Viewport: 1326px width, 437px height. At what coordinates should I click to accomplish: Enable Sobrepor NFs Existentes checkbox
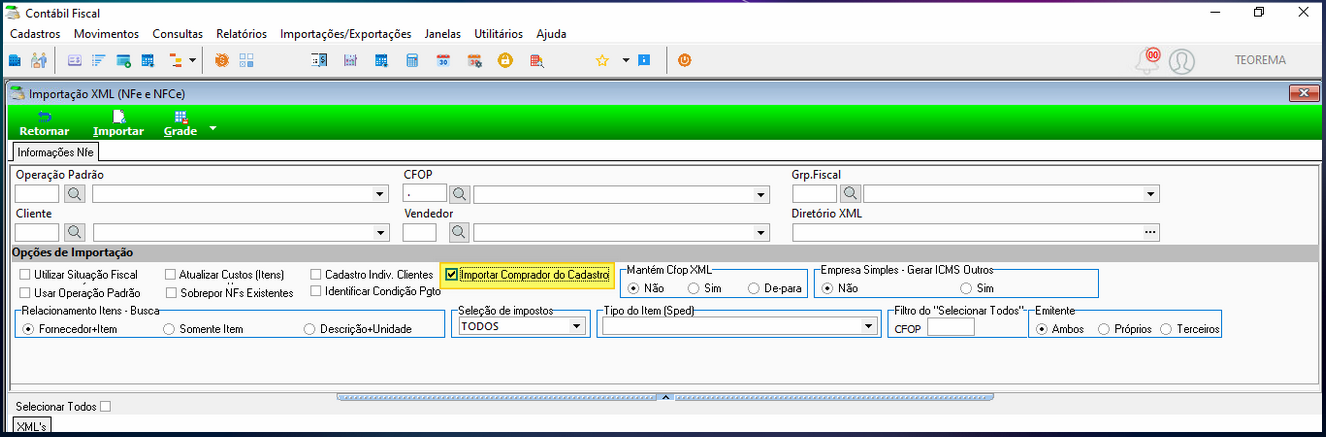(170, 293)
